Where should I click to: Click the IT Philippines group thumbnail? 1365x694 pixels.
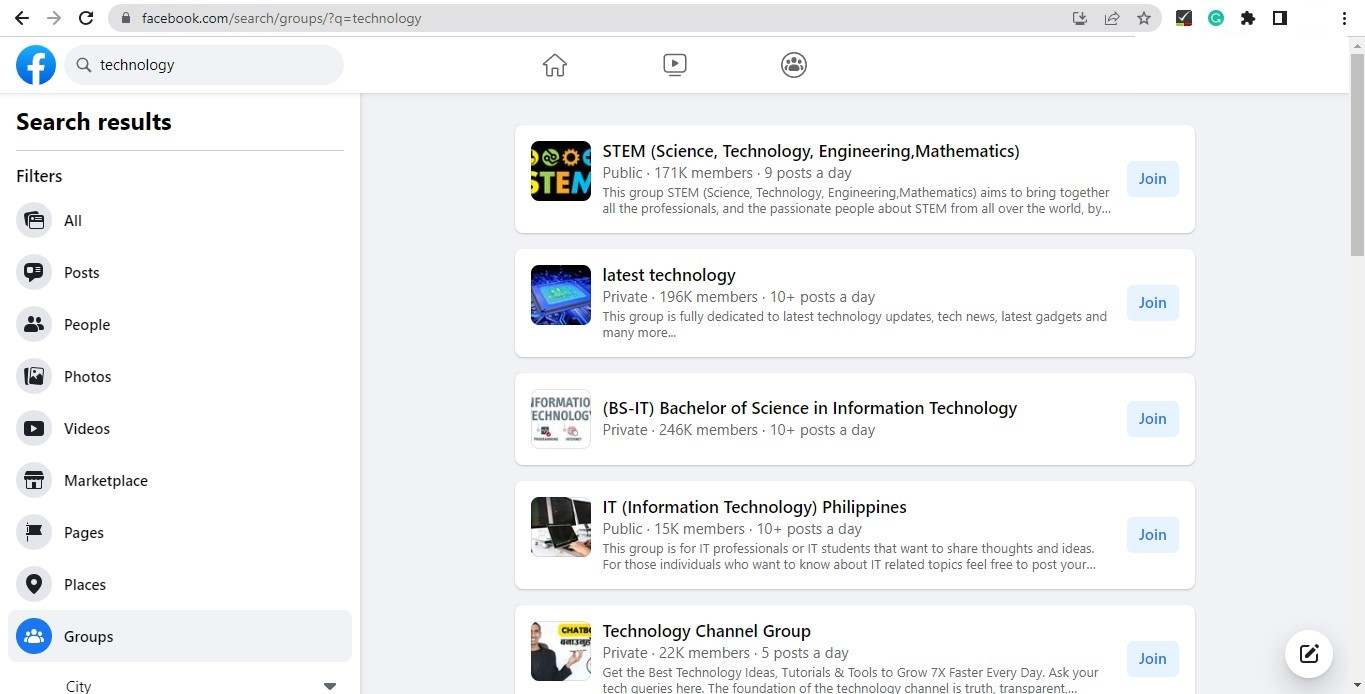(561, 527)
